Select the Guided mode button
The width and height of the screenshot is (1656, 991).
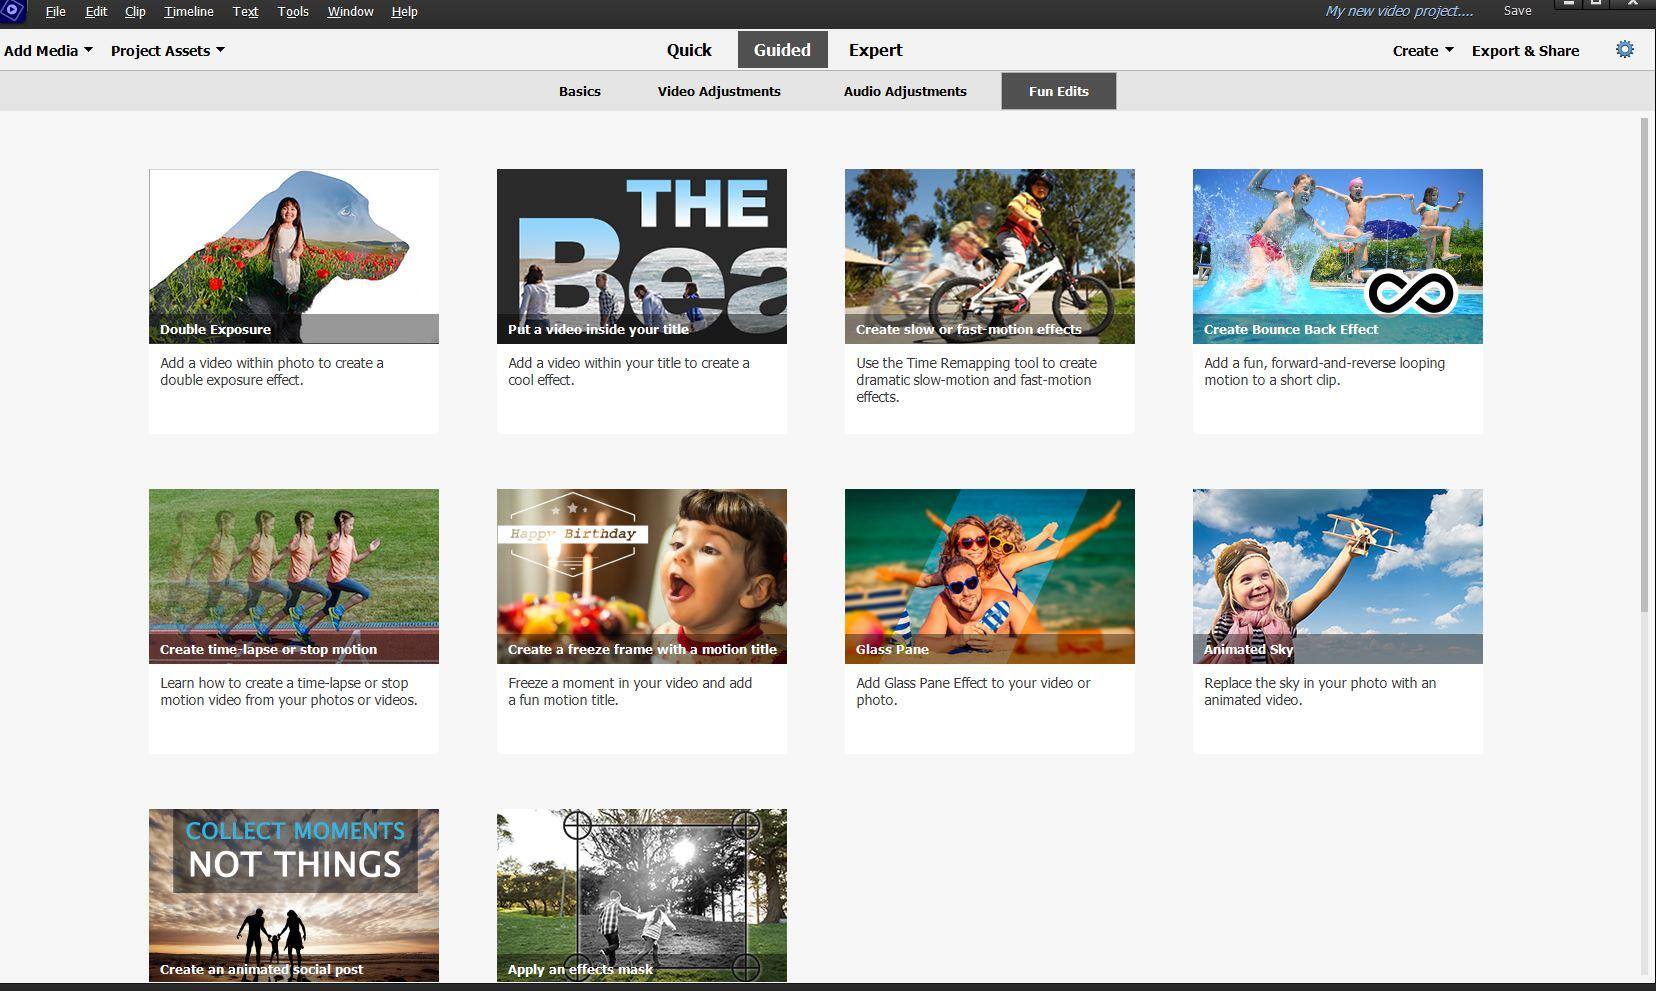(x=782, y=50)
